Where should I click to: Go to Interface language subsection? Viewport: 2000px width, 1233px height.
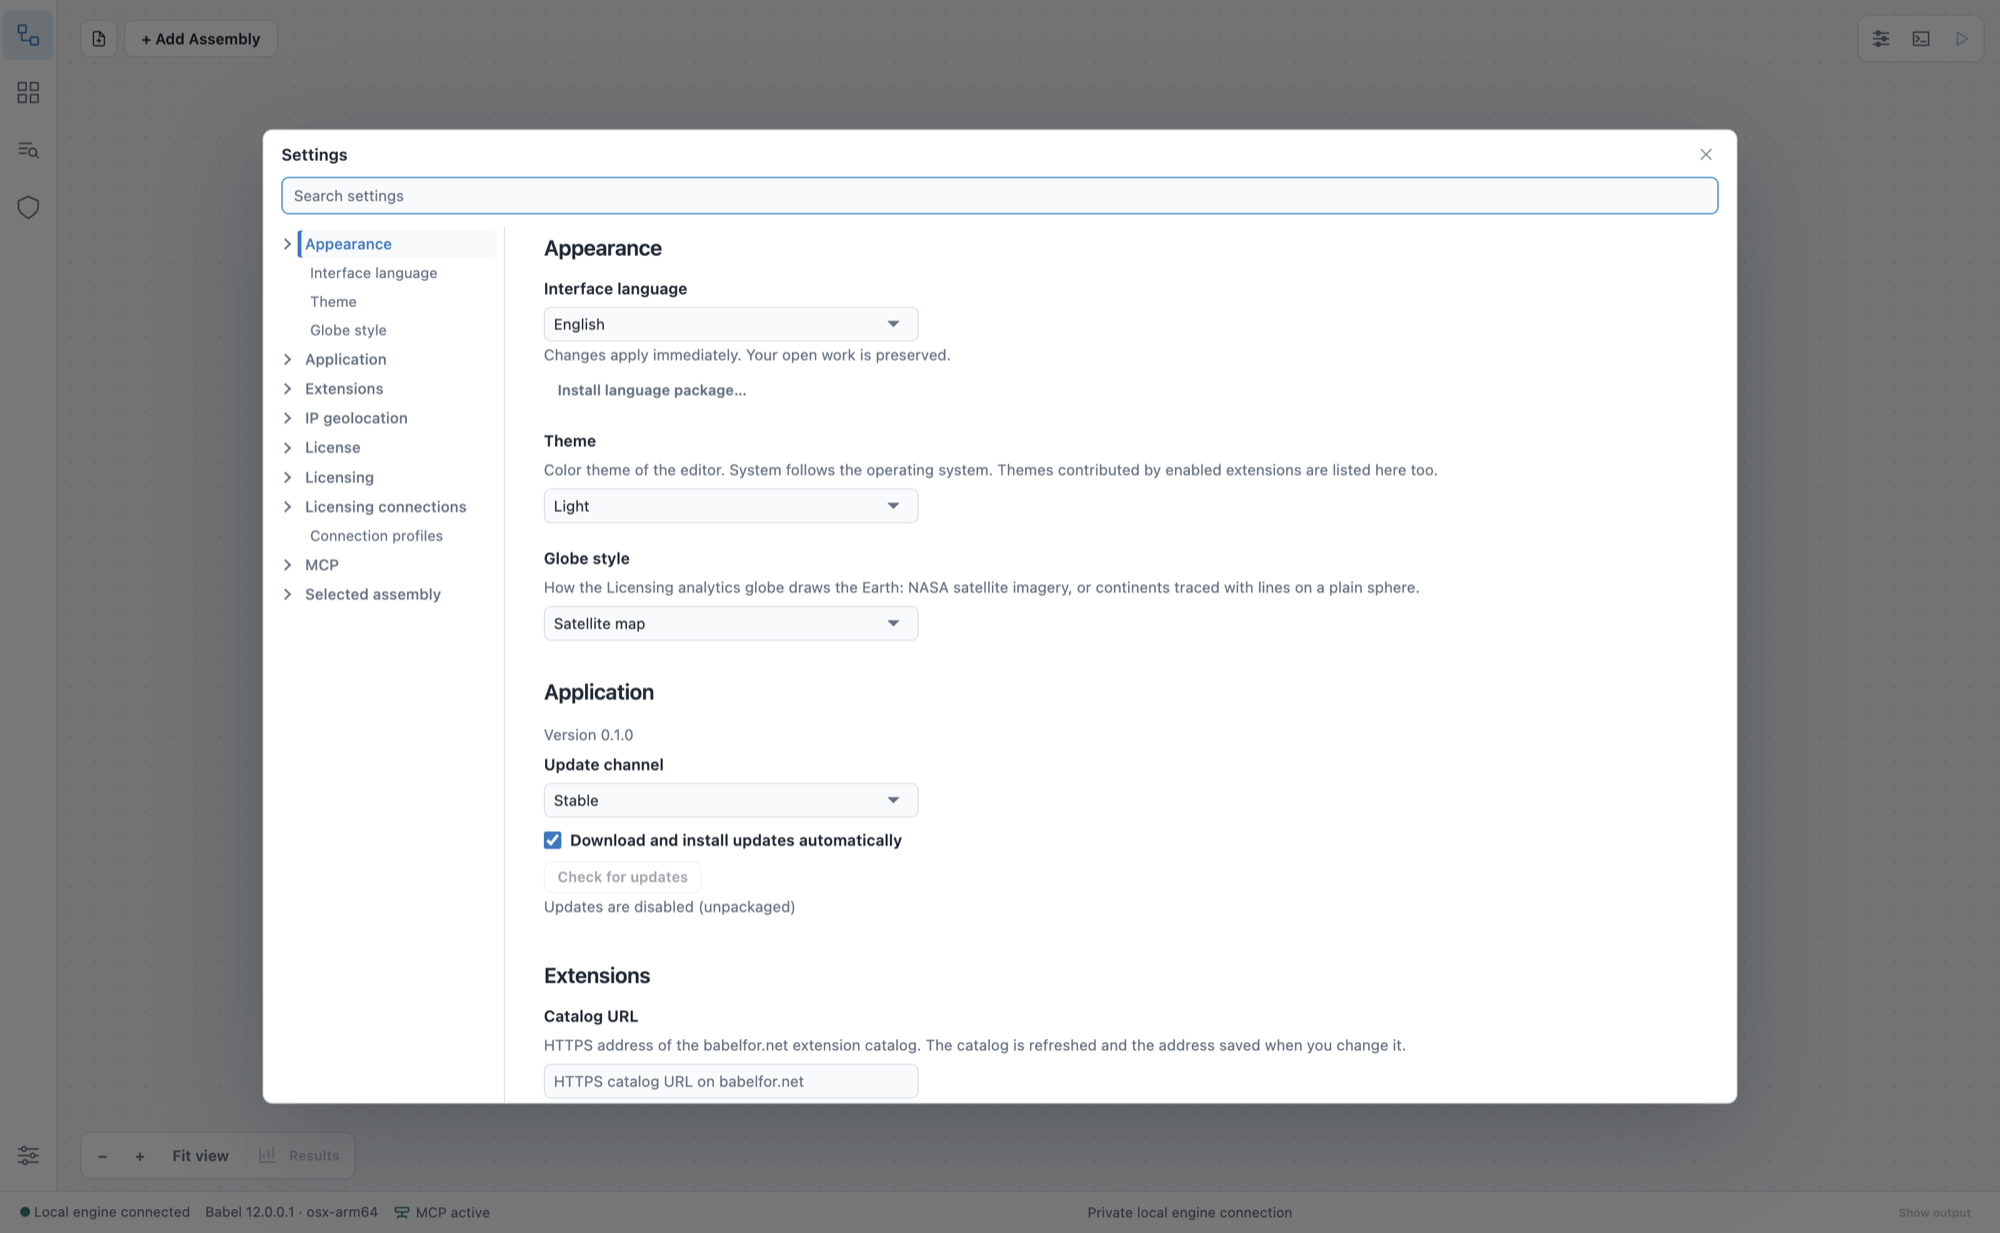tap(373, 273)
